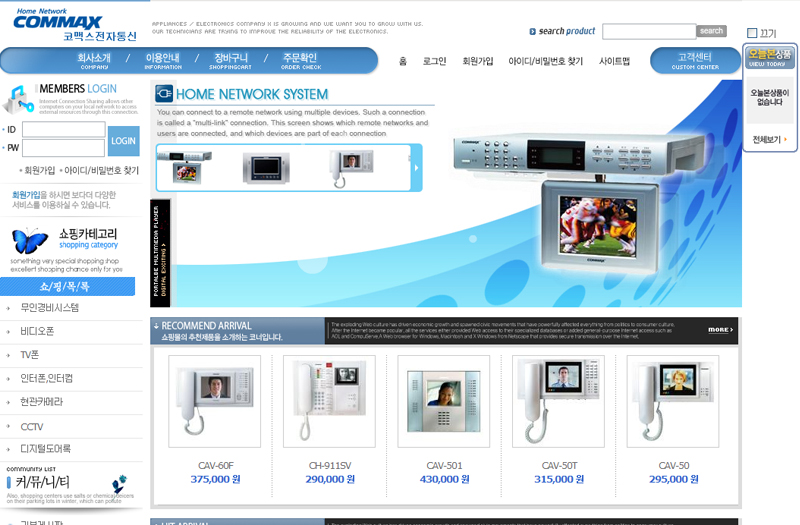Open the 고객센터 Custom Center button
This screenshot has height=525, width=800.
695,61
